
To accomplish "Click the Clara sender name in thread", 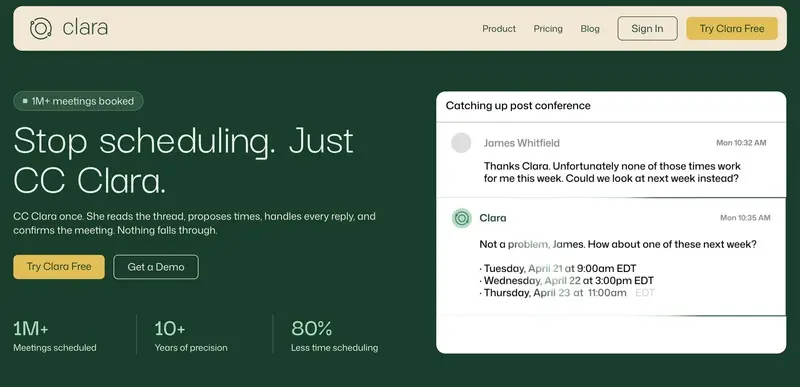I will [x=493, y=218].
